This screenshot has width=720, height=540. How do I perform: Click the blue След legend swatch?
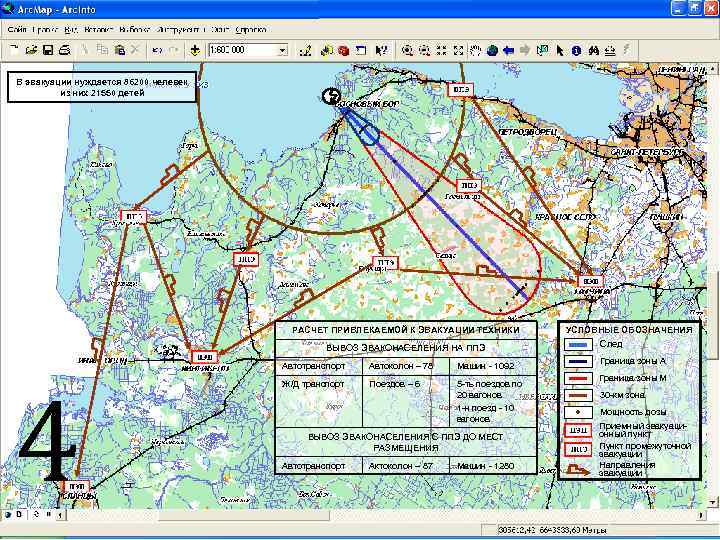(578, 344)
